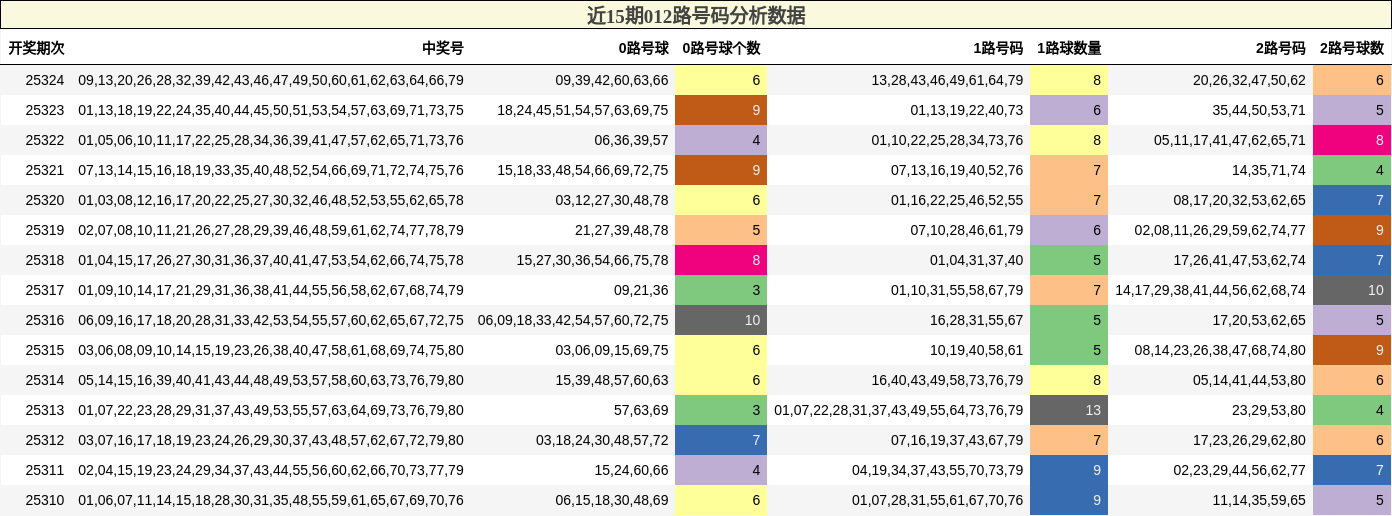Click the 0路号球 column header
This screenshot has width=1392, height=516.
tap(643, 48)
